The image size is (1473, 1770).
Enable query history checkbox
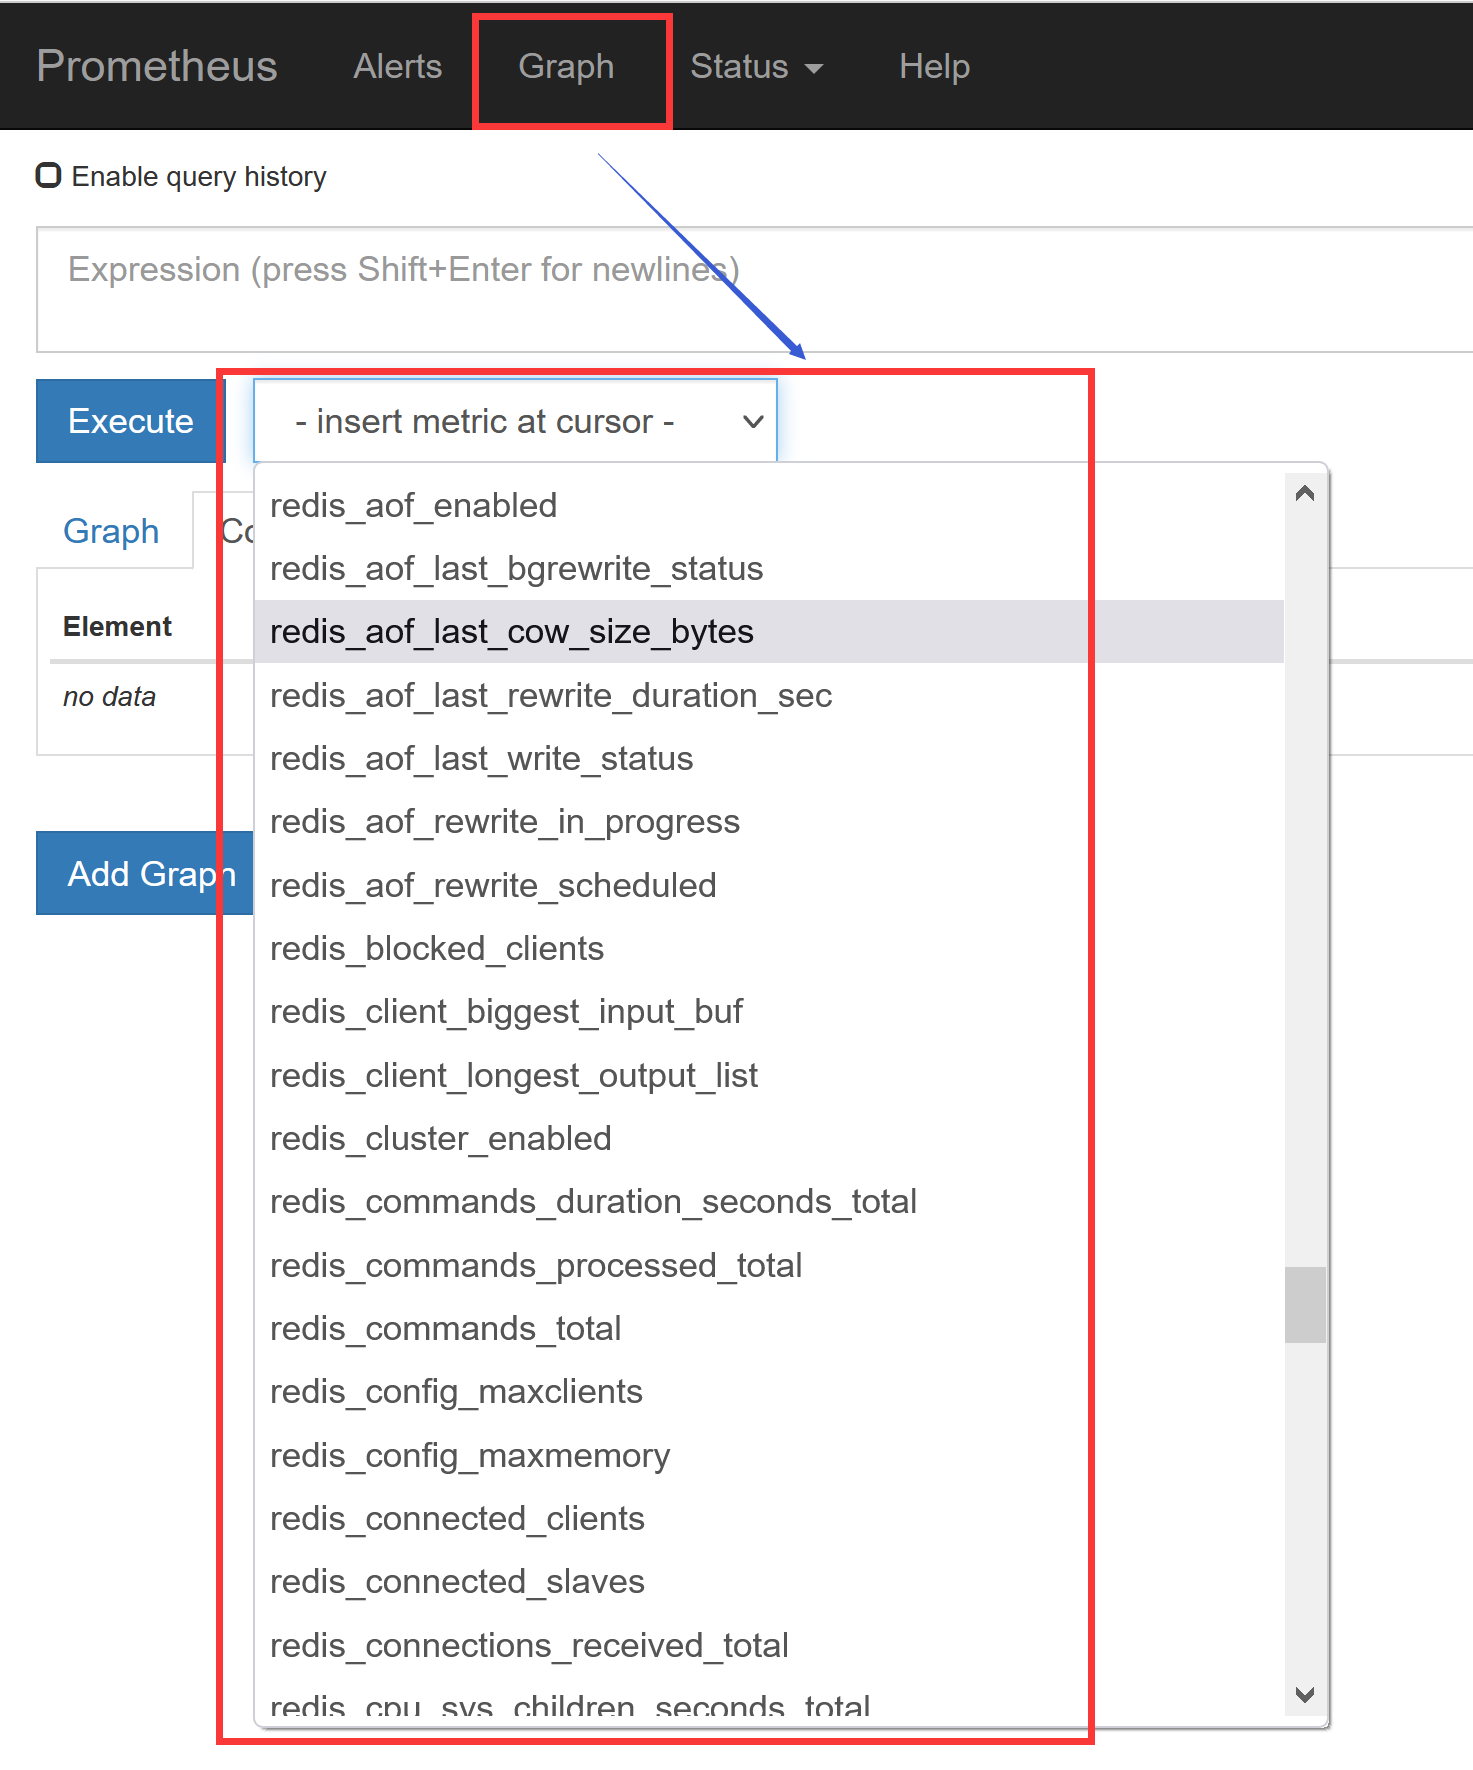pos(48,175)
